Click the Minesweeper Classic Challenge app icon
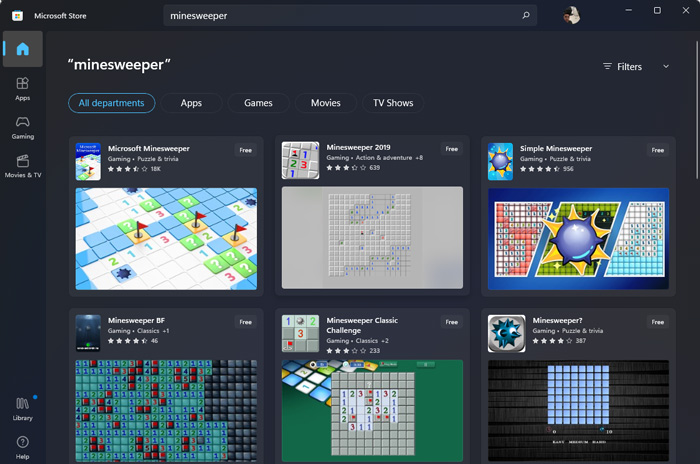This screenshot has width=700, height=464. pos(300,333)
